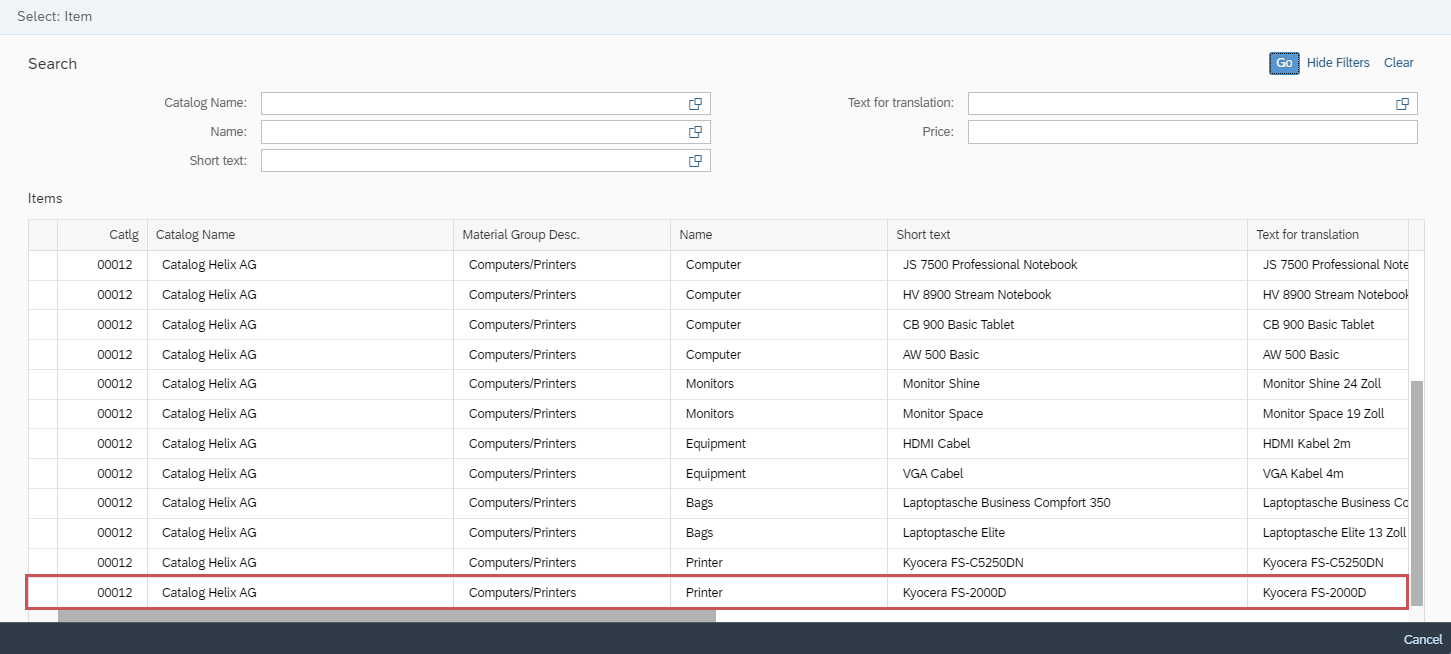Image resolution: width=1451 pixels, height=654 pixels.
Task: Select the Kyocera FS-C5250DN printer entry
Action: pos(962,563)
